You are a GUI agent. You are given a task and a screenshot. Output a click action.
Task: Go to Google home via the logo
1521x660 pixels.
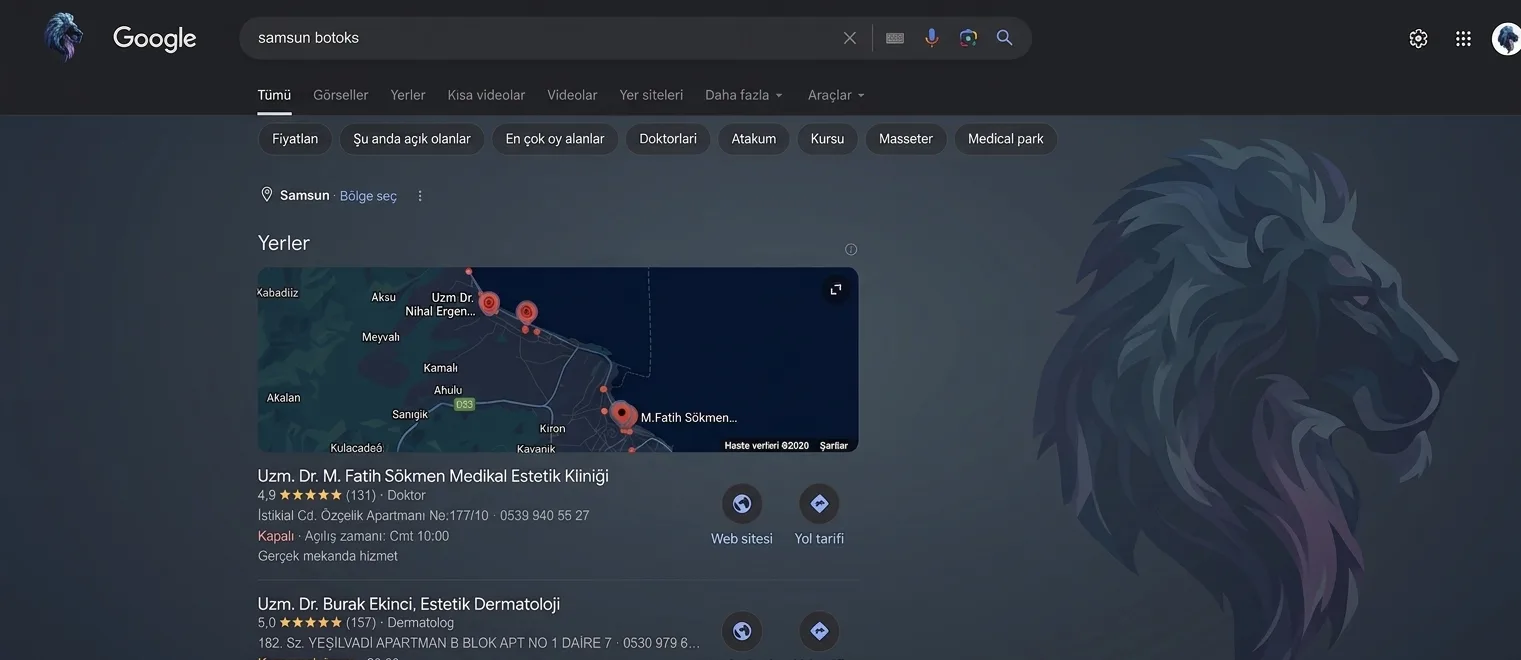tap(155, 39)
